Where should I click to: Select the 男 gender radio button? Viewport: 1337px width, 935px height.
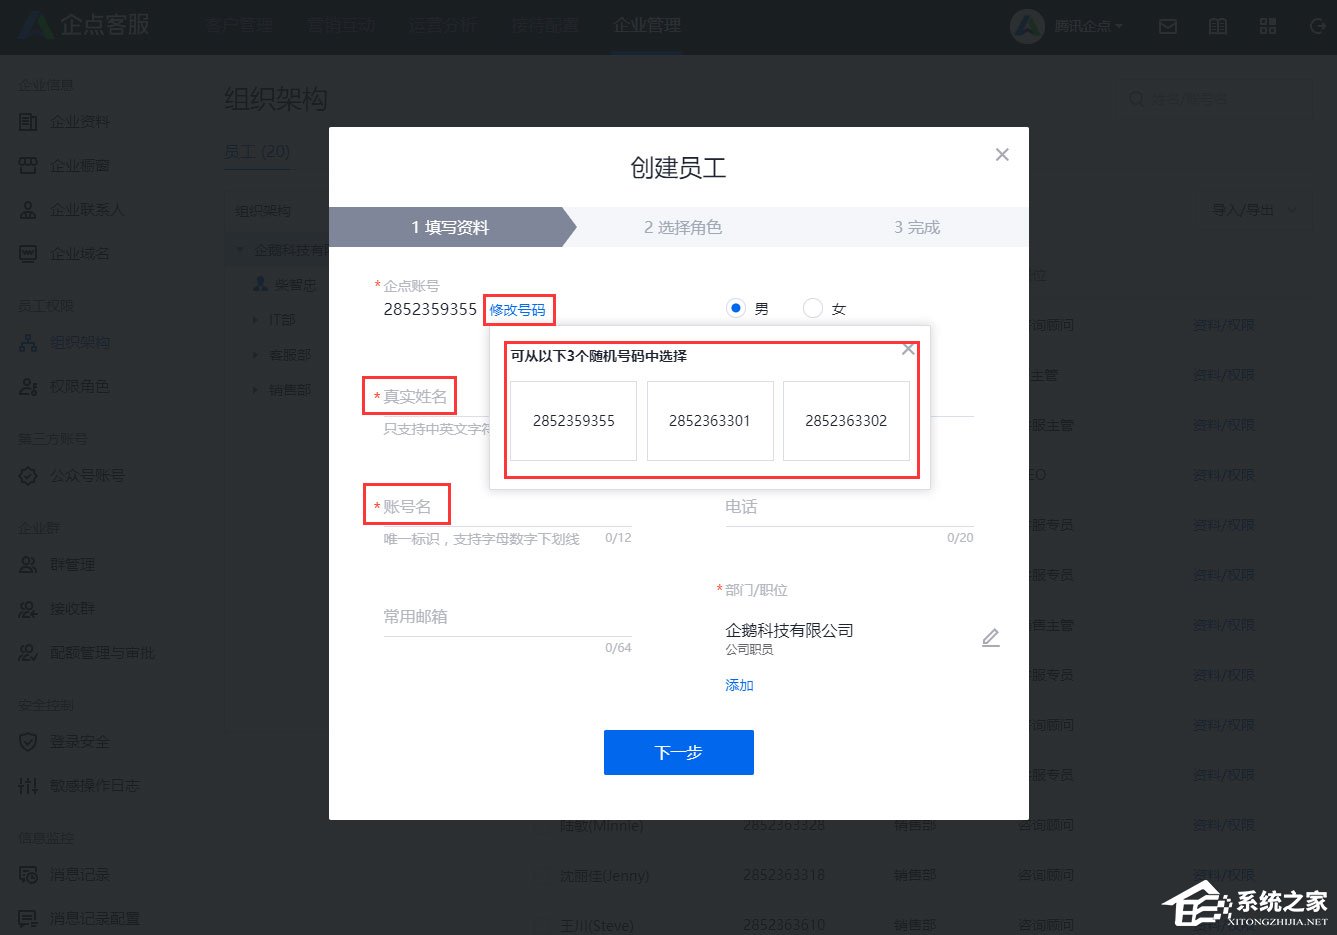click(x=736, y=308)
